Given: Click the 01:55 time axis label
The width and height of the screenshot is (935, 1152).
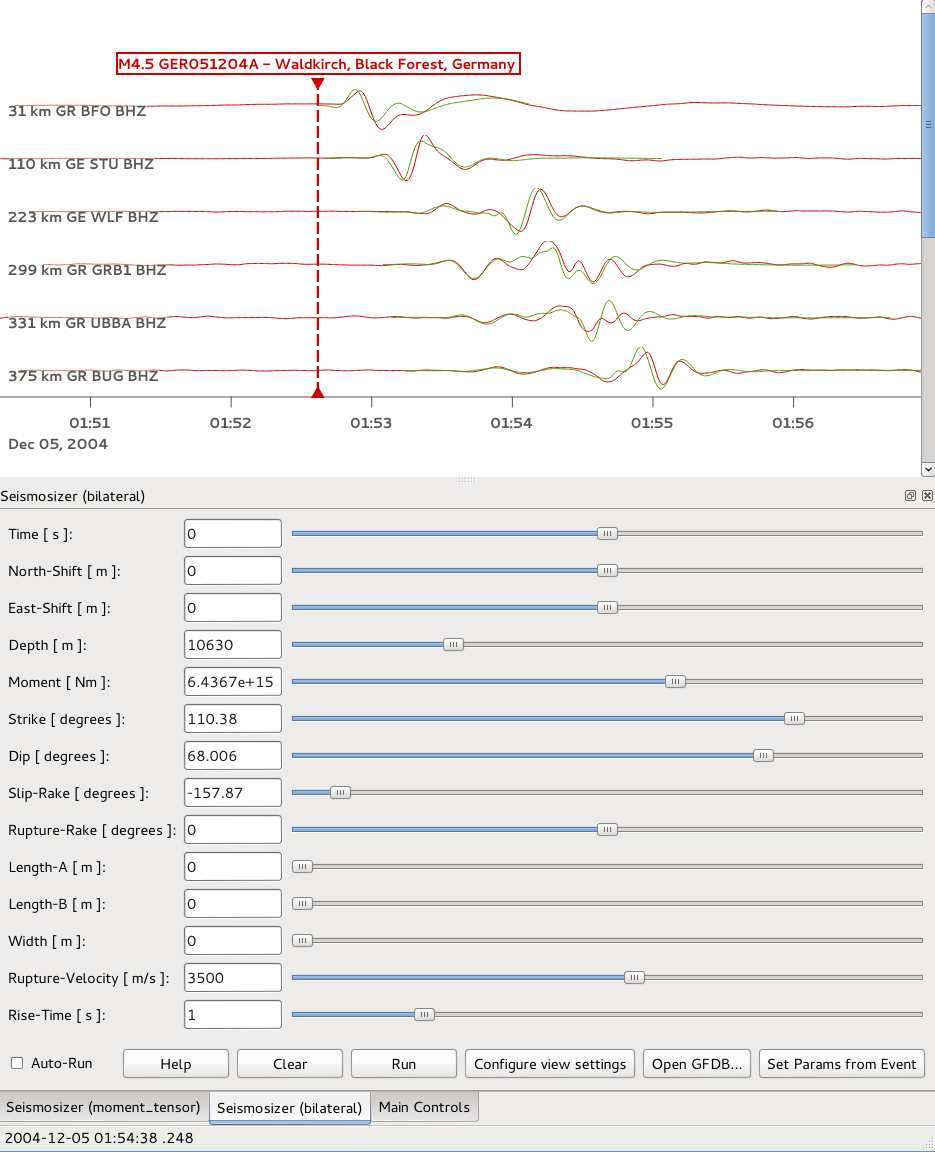Looking at the screenshot, I should 652,423.
